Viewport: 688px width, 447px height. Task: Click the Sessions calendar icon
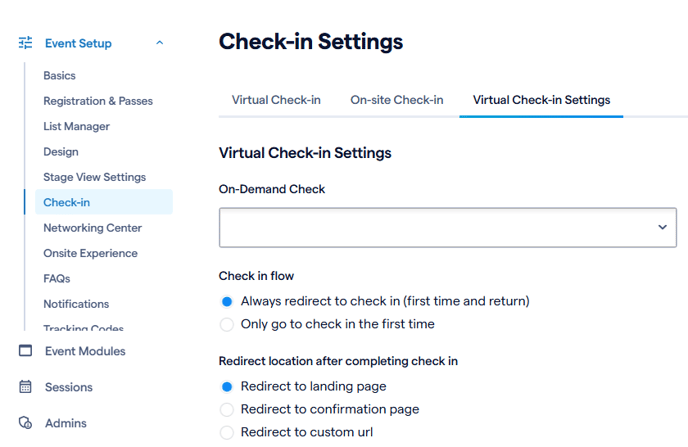pos(25,386)
